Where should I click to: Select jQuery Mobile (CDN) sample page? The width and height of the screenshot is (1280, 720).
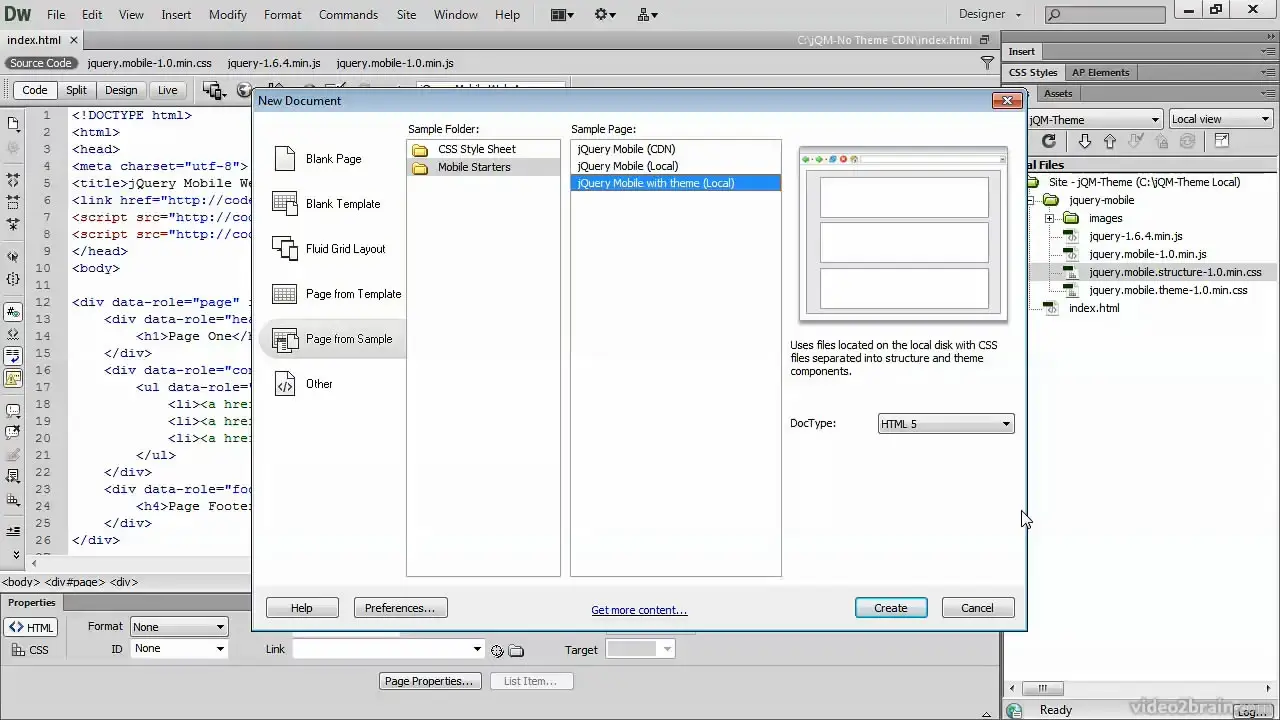626,149
